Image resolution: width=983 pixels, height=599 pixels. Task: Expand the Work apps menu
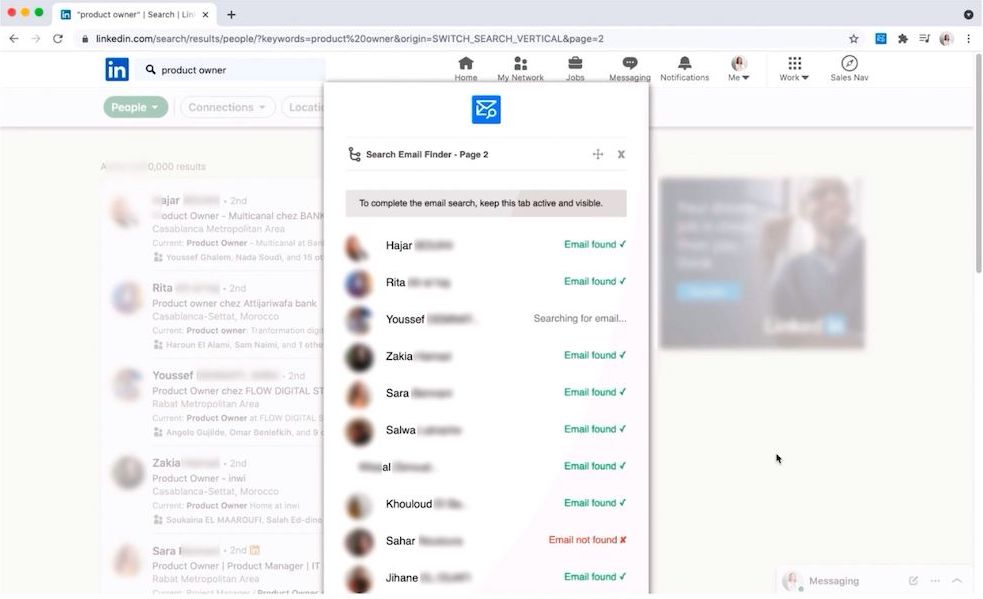coord(794,69)
